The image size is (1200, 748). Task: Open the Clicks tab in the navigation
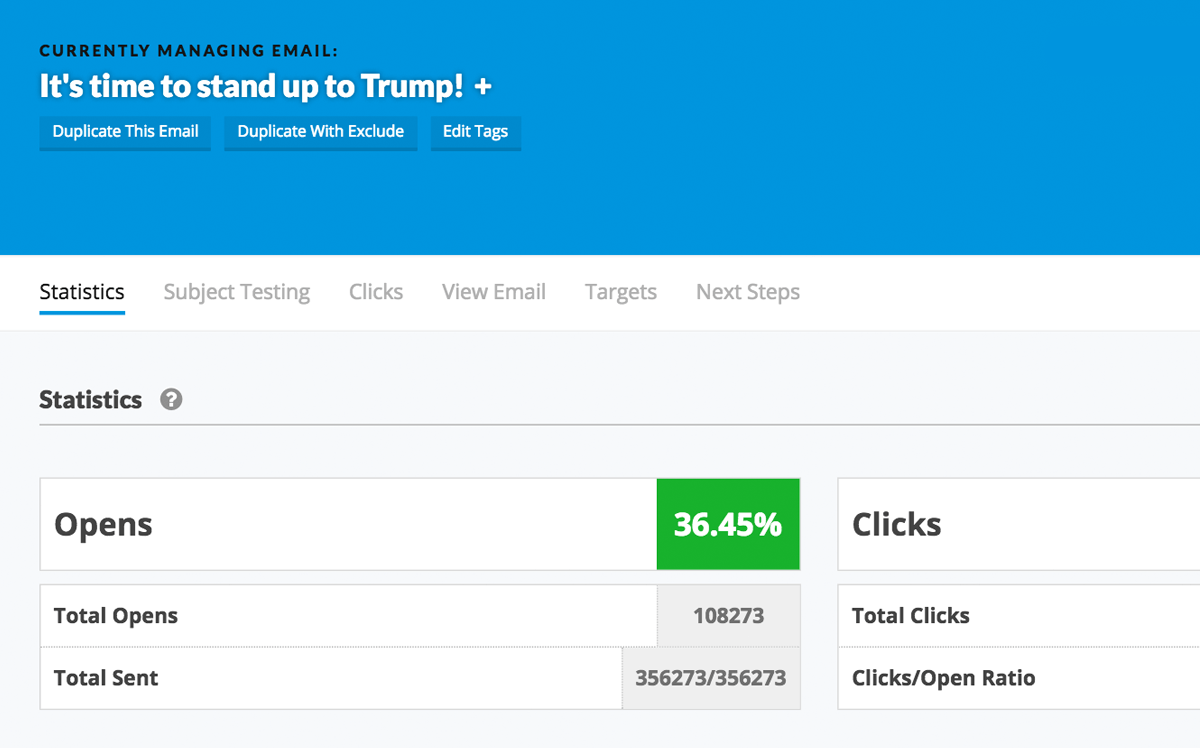point(376,292)
